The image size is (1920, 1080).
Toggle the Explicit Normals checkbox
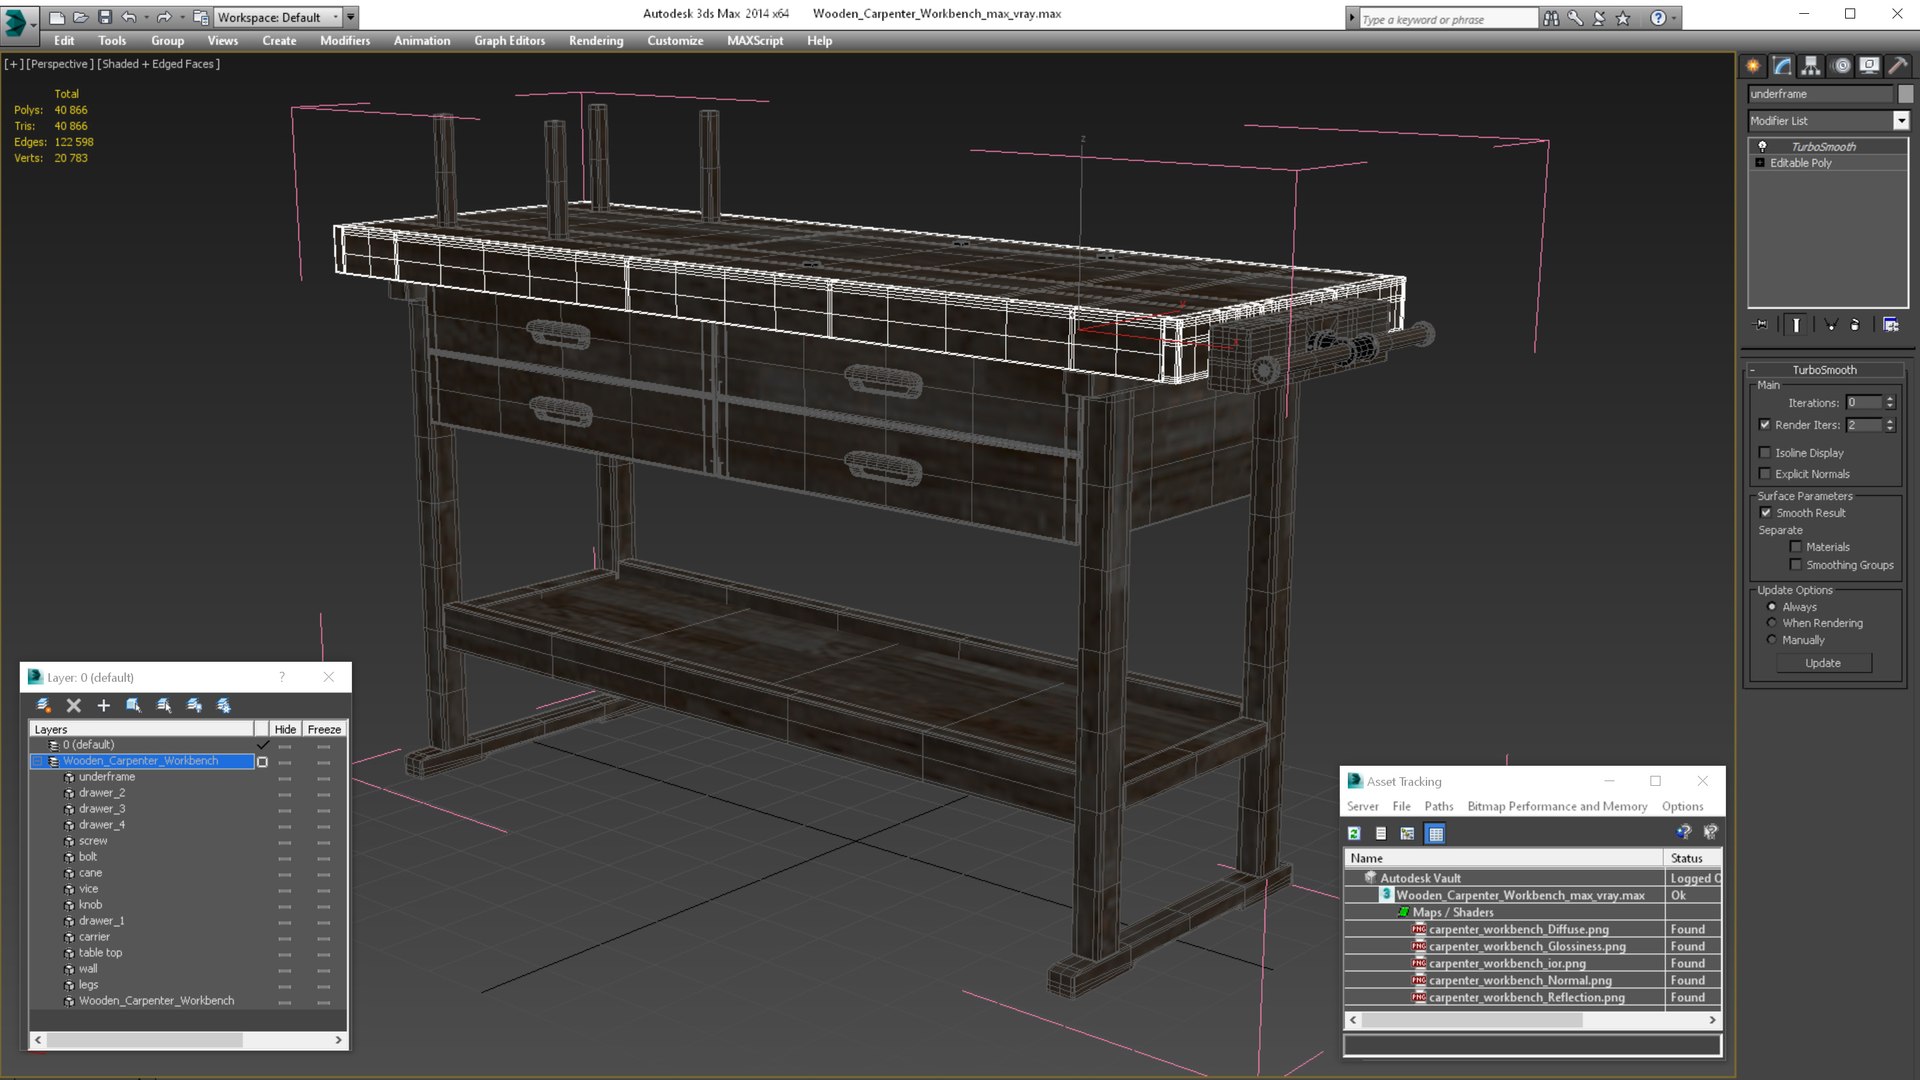pos(1765,474)
